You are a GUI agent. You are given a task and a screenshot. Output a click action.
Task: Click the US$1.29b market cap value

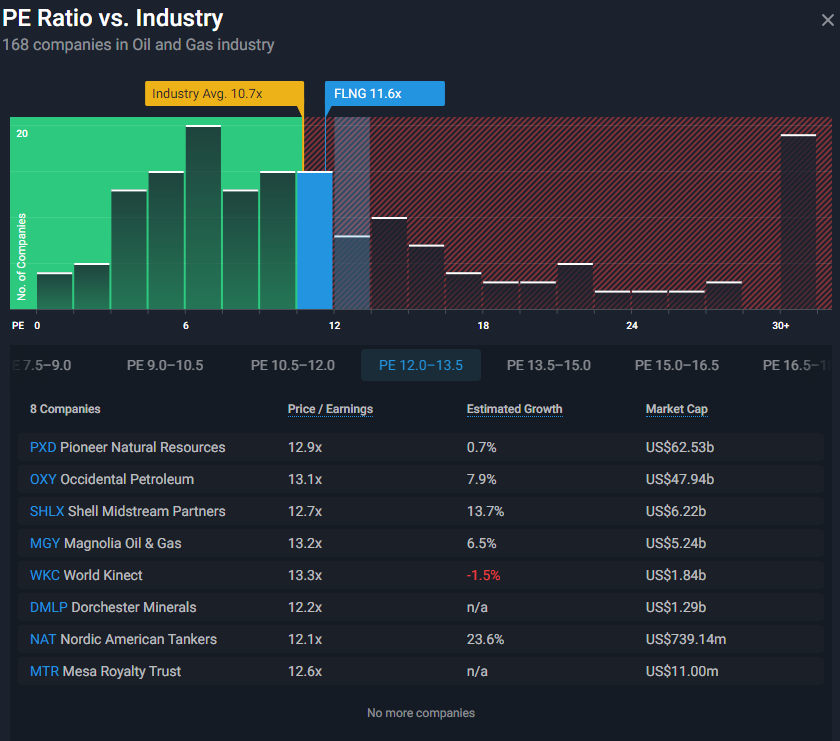click(676, 607)
